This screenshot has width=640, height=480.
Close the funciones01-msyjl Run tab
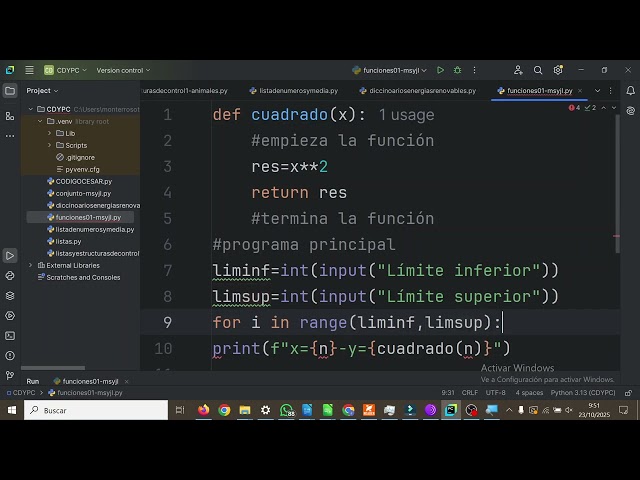coord(127,381)
